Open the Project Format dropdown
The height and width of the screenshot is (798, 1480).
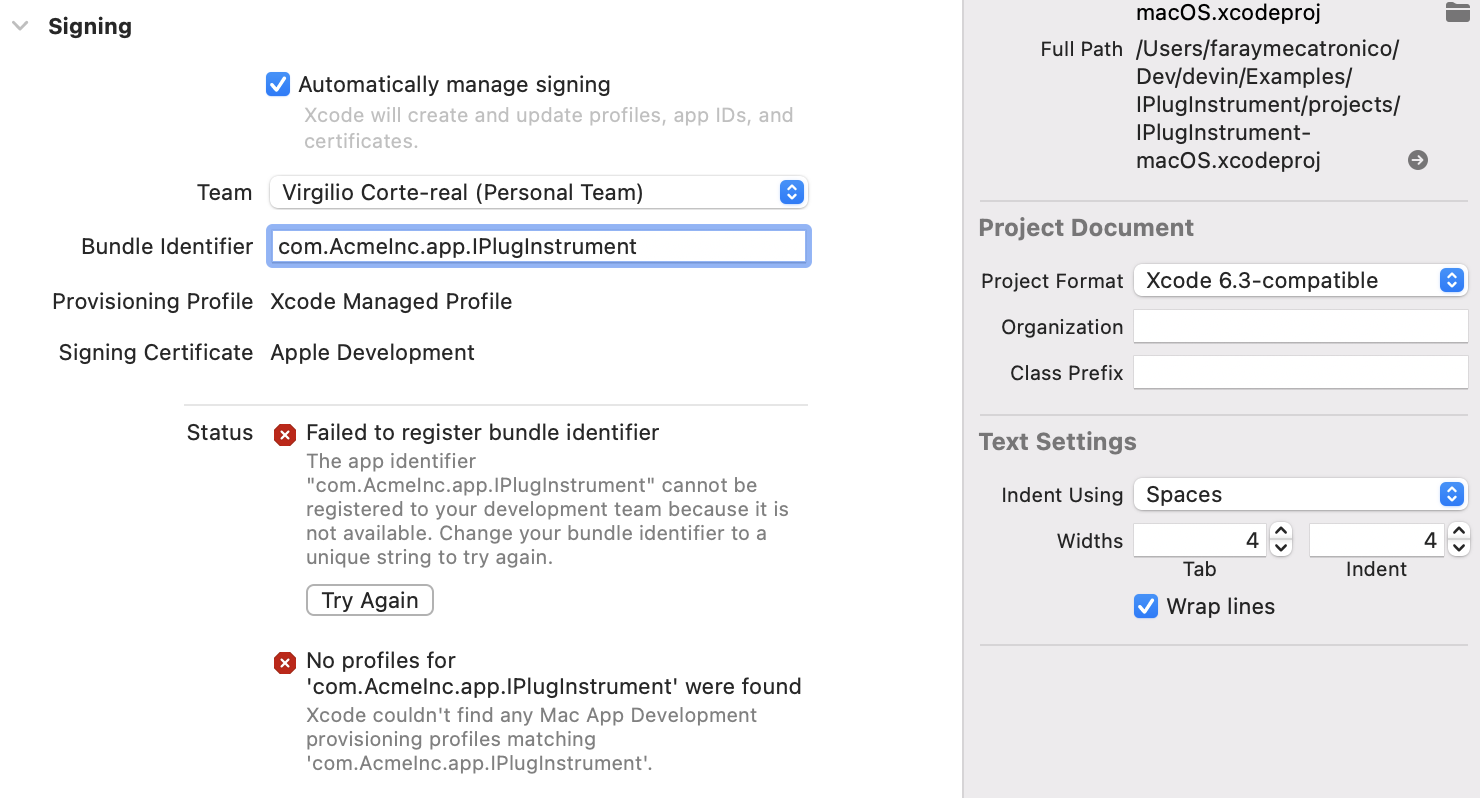[x=1300, y=280]
